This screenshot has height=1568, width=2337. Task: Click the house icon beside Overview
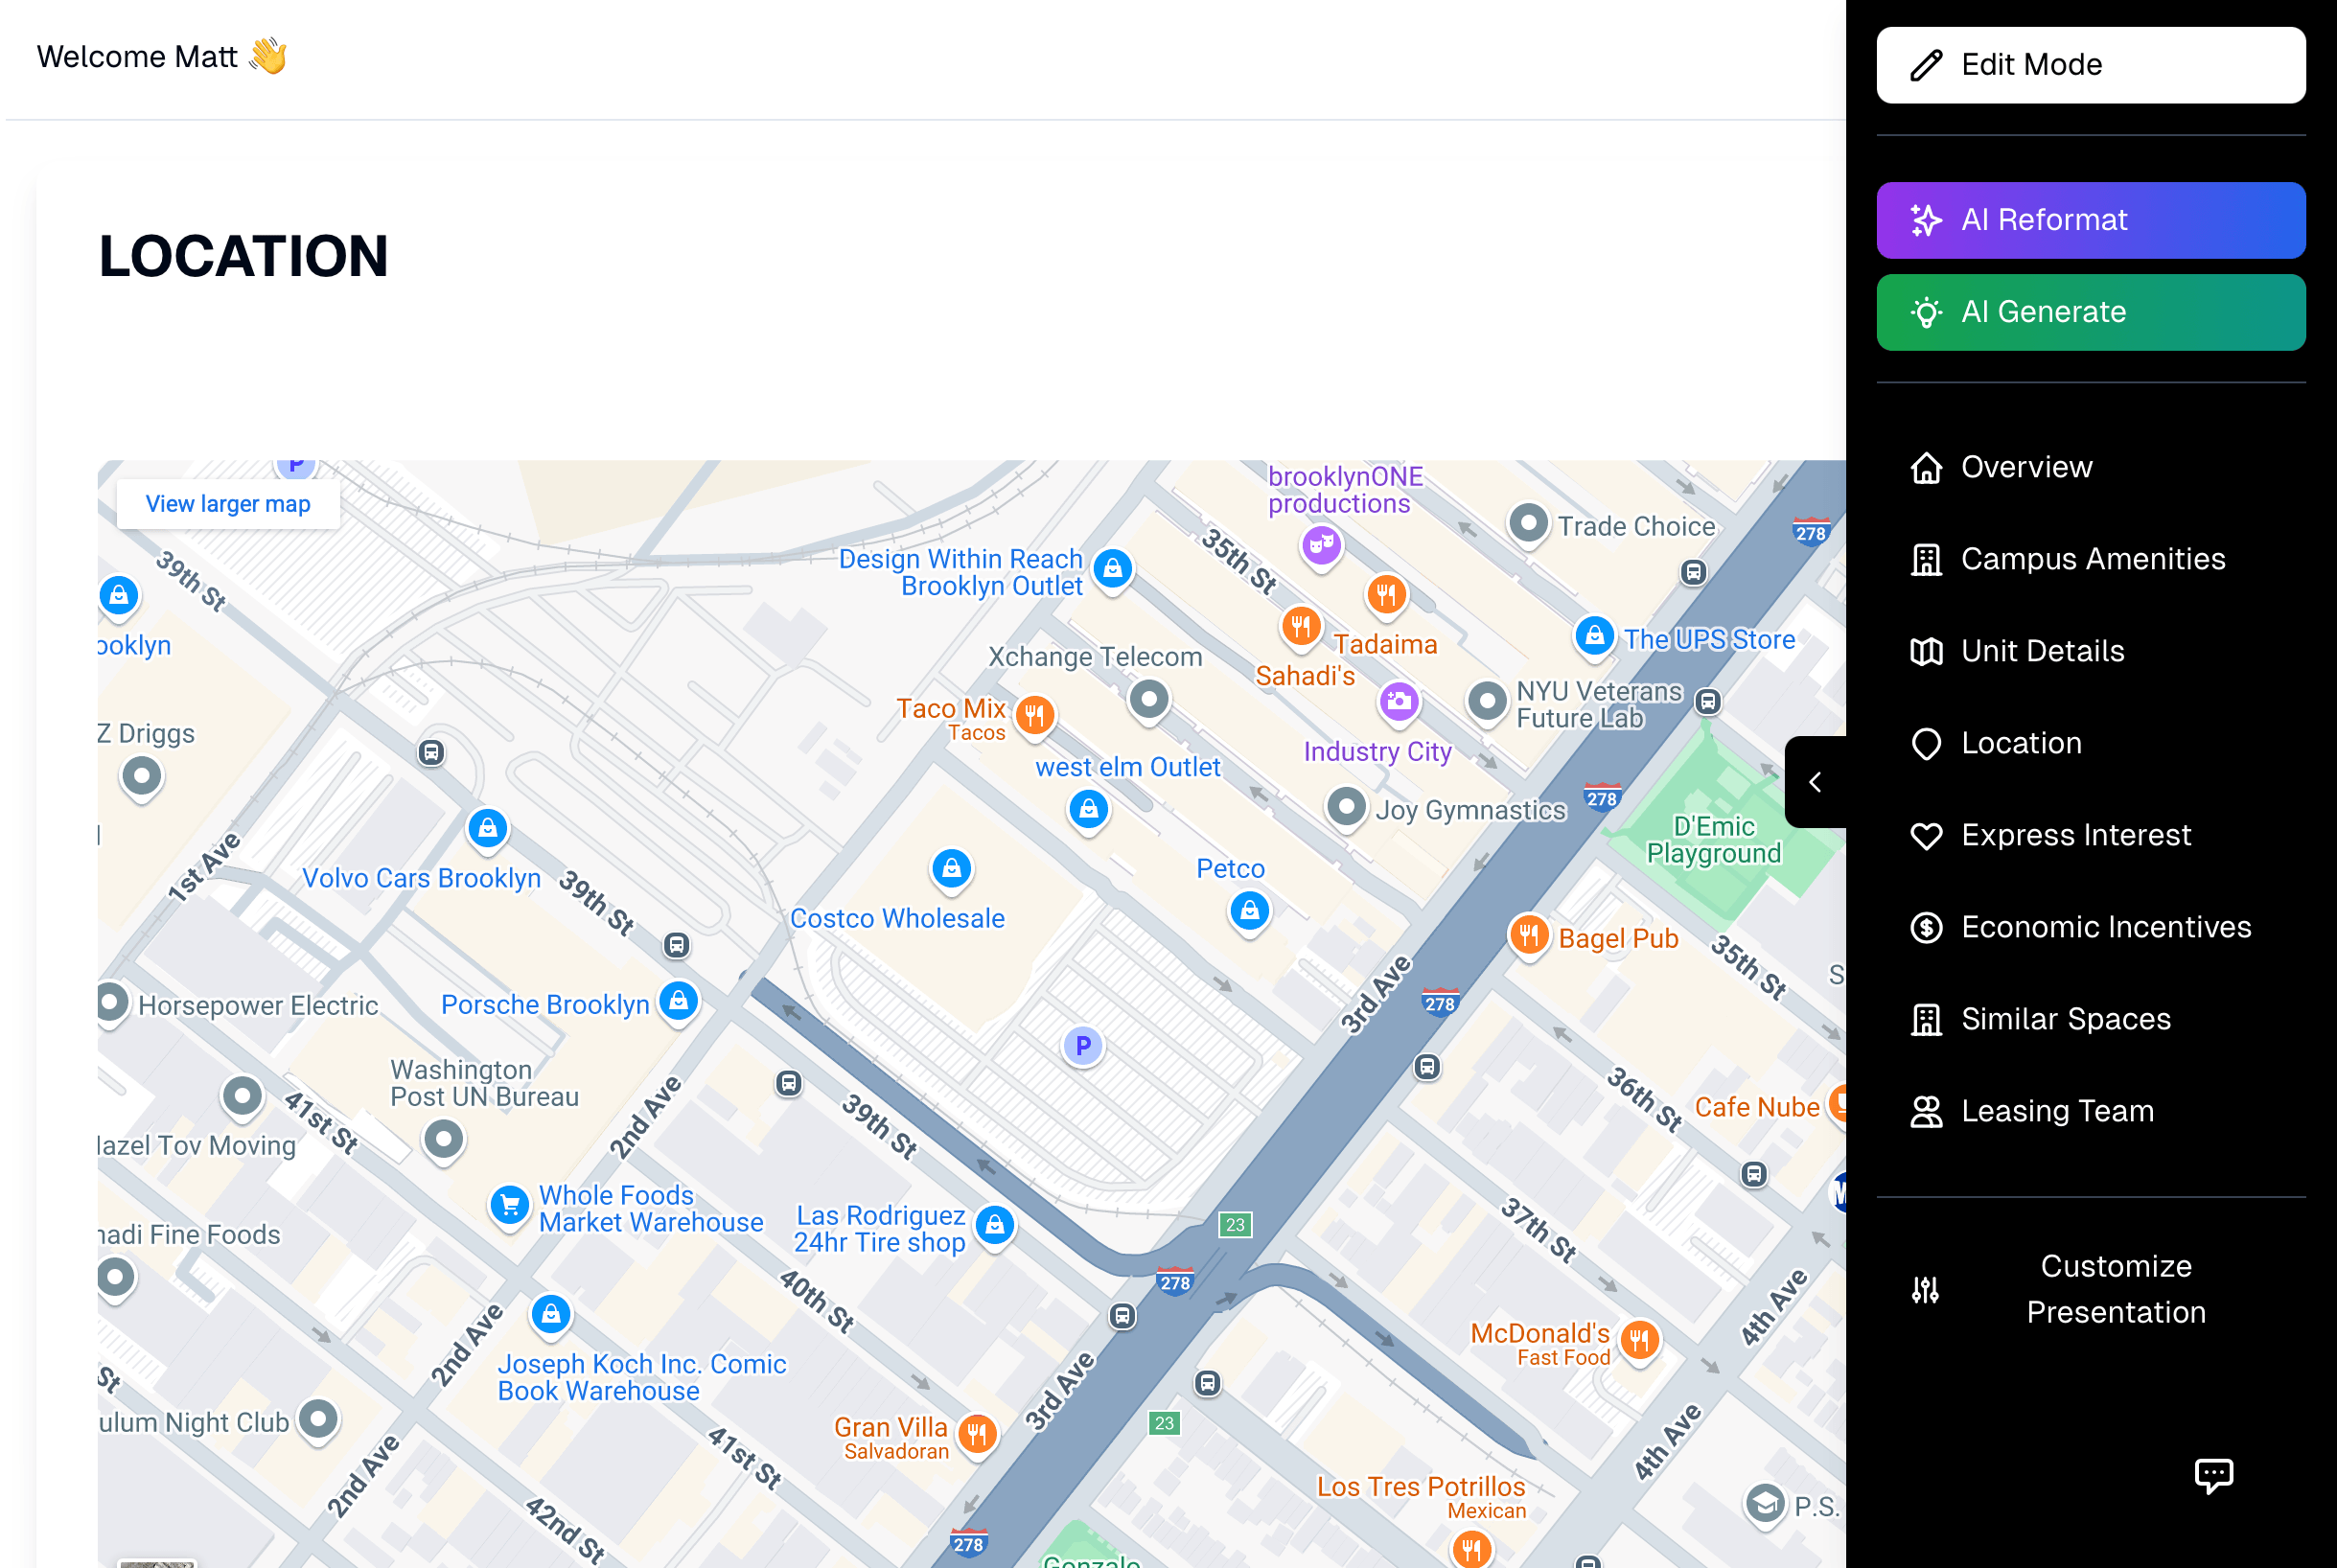click(x=1926, y=467)
